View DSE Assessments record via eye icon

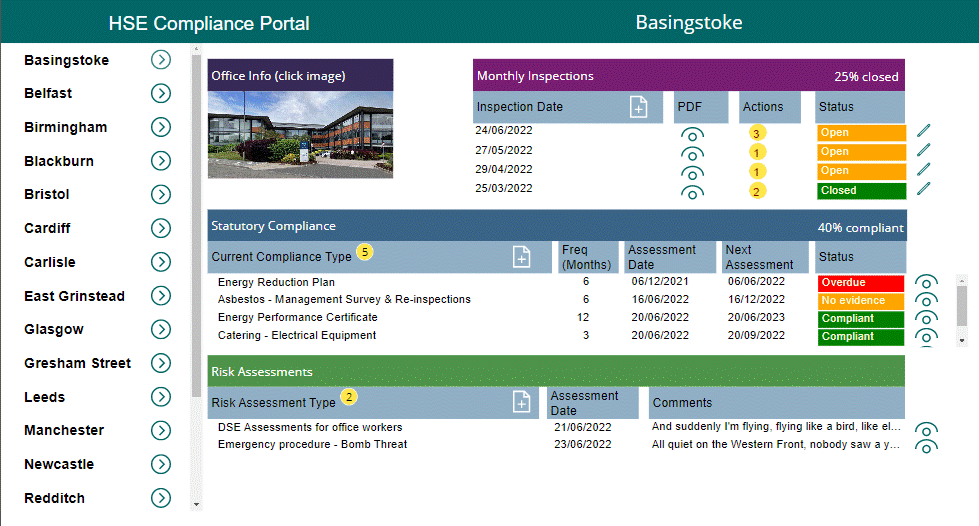pos(926,430)
